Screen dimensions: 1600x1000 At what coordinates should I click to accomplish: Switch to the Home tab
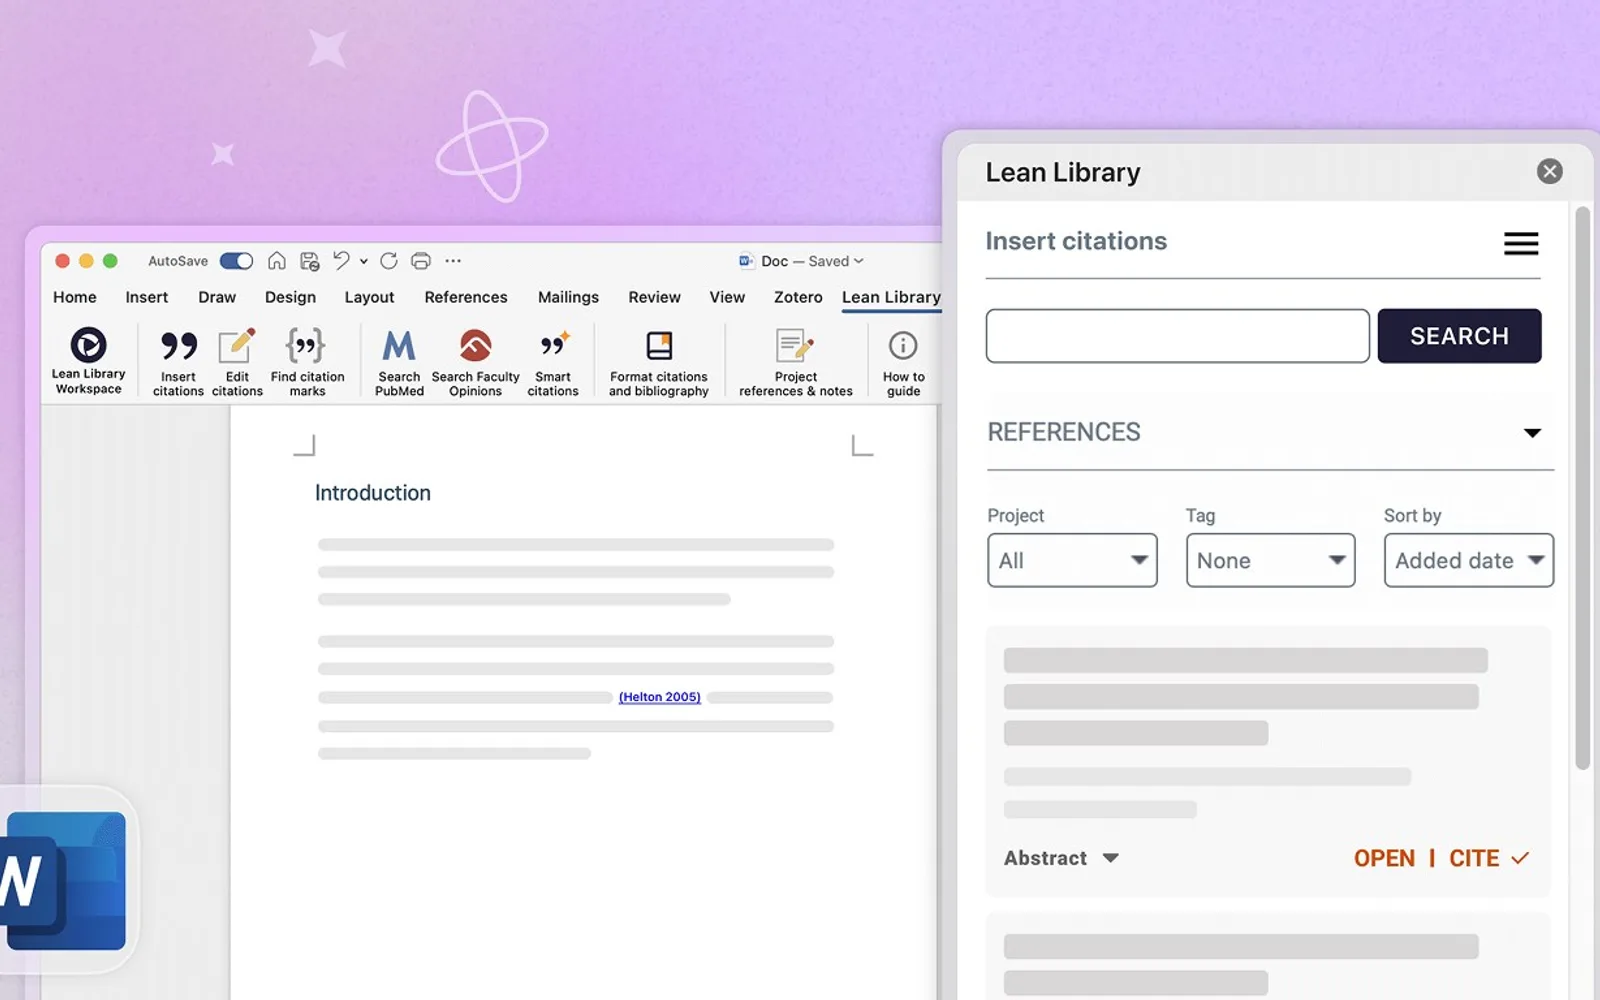coord(75,297)
